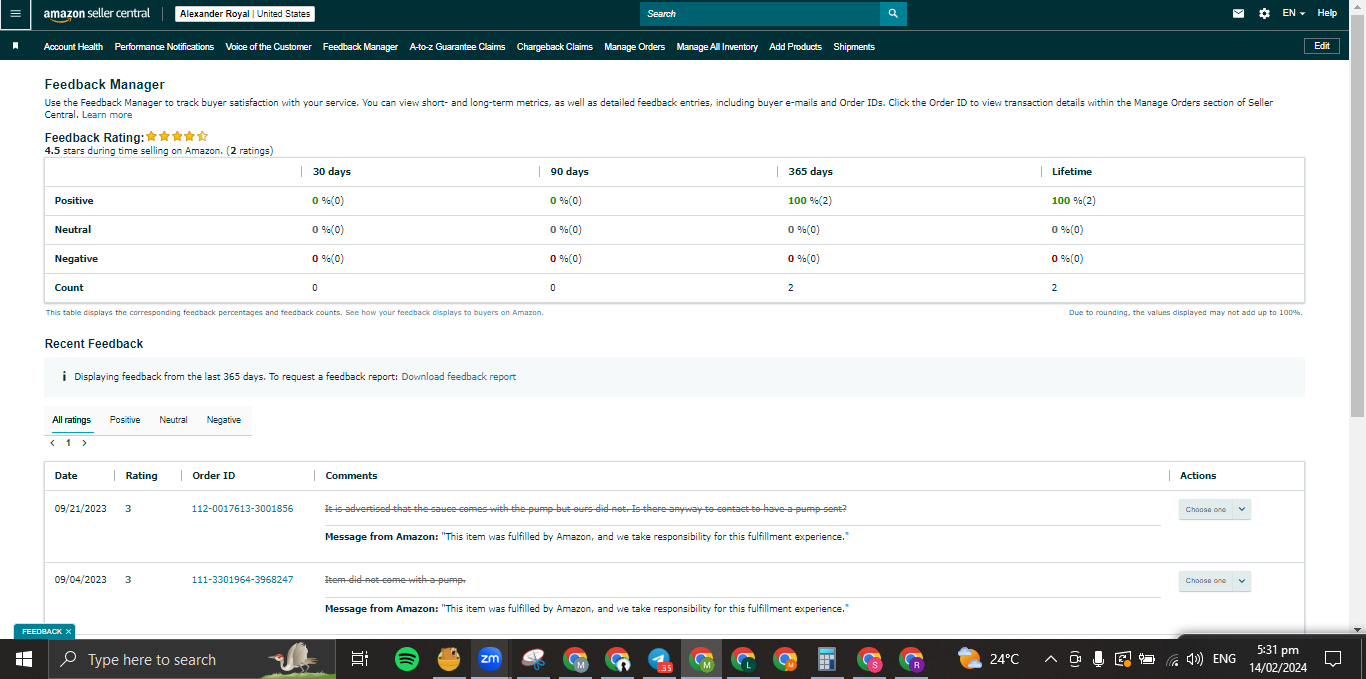
Task: Open Account Health menu item
Action: point(73,46)
